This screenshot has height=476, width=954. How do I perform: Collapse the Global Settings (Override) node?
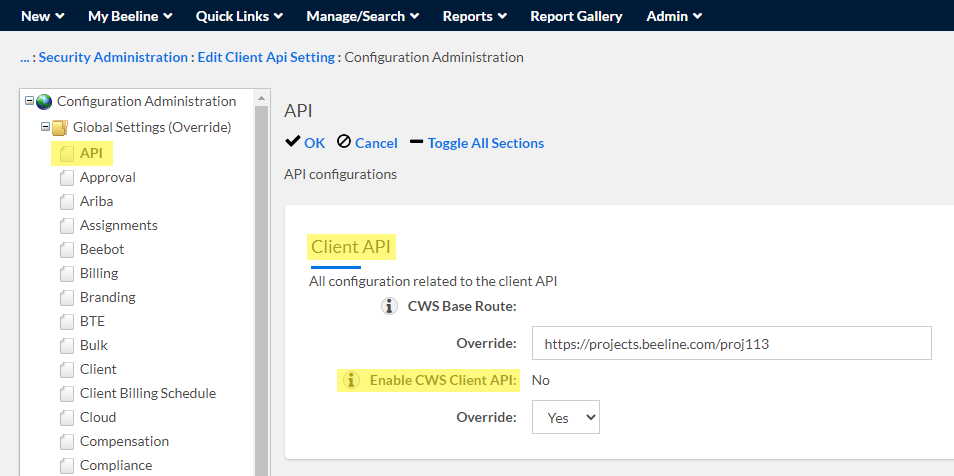point(45,128)
